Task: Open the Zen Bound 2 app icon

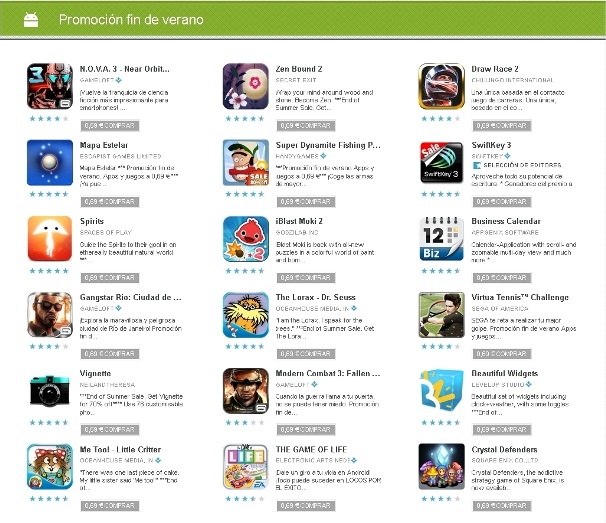Action: point(246,86)
